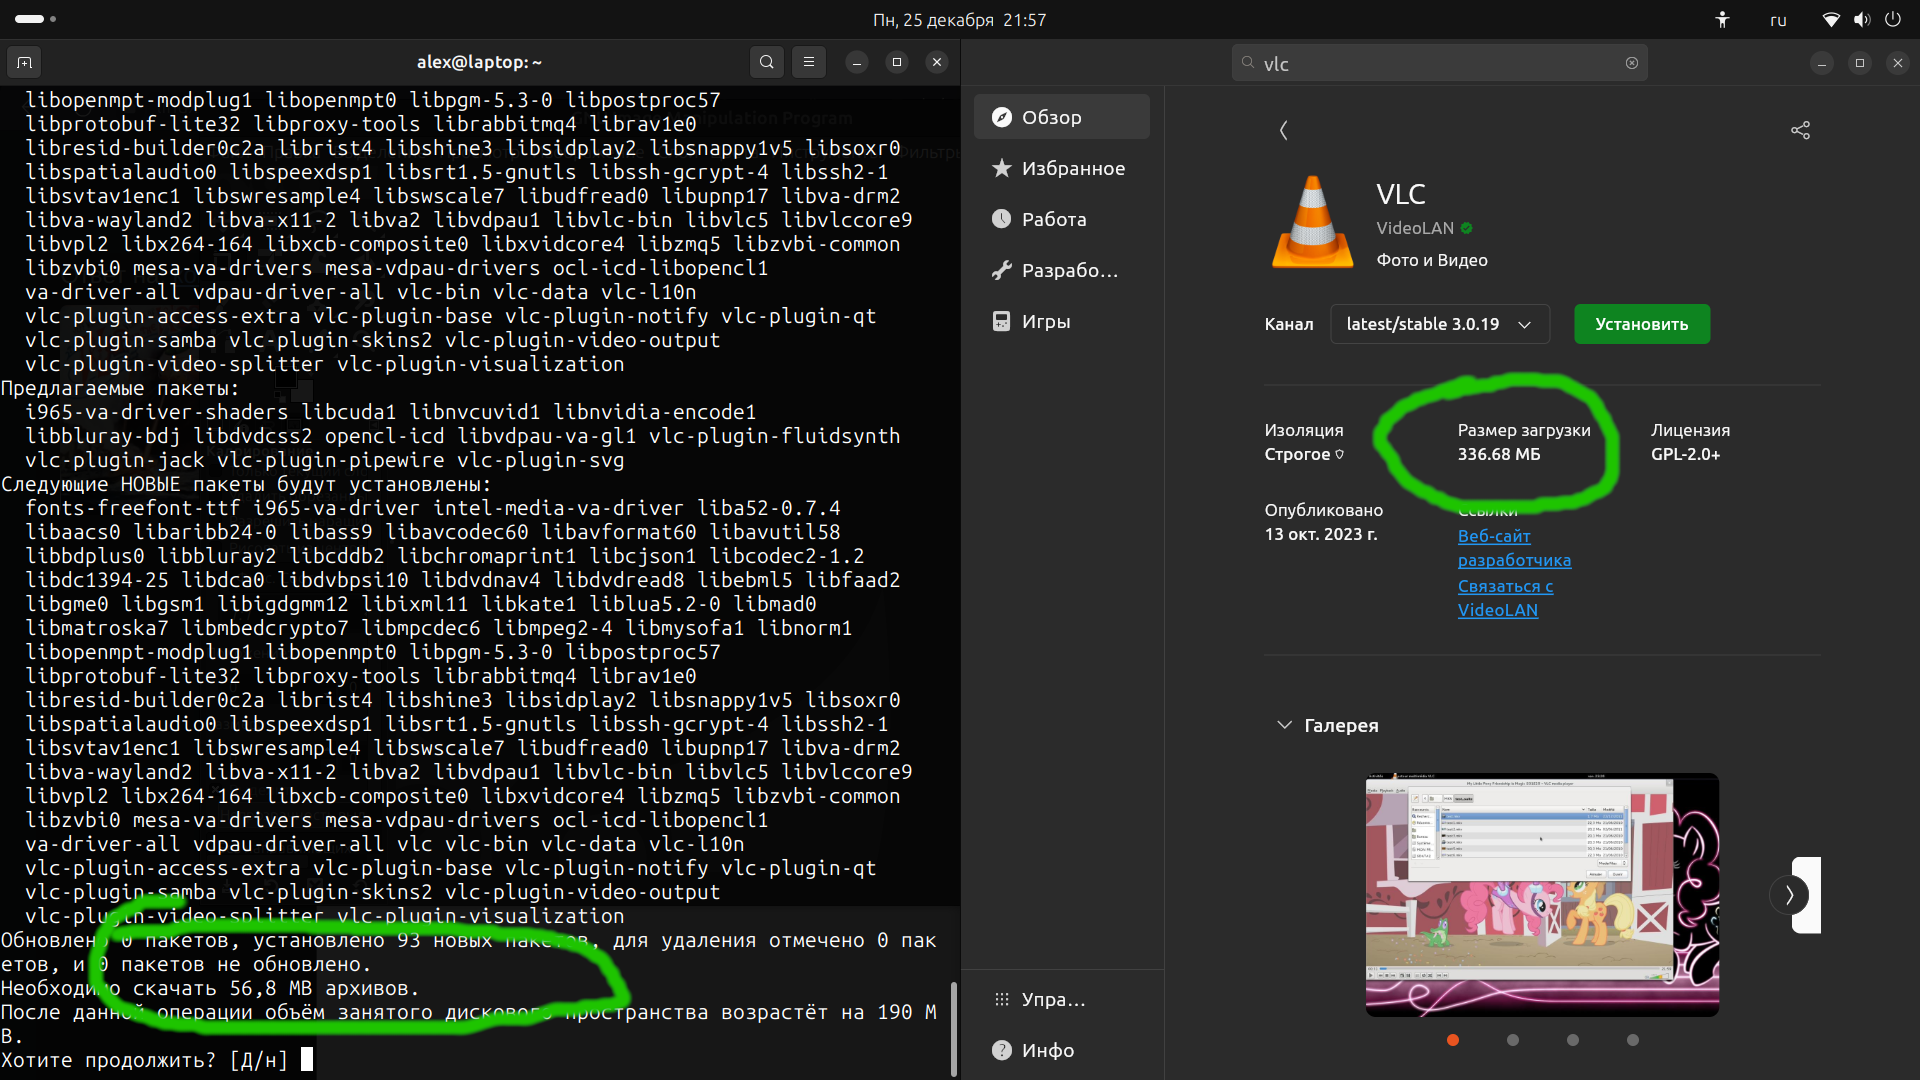
Task: Select the first gallery dot
Action: click(1453, 1040)
